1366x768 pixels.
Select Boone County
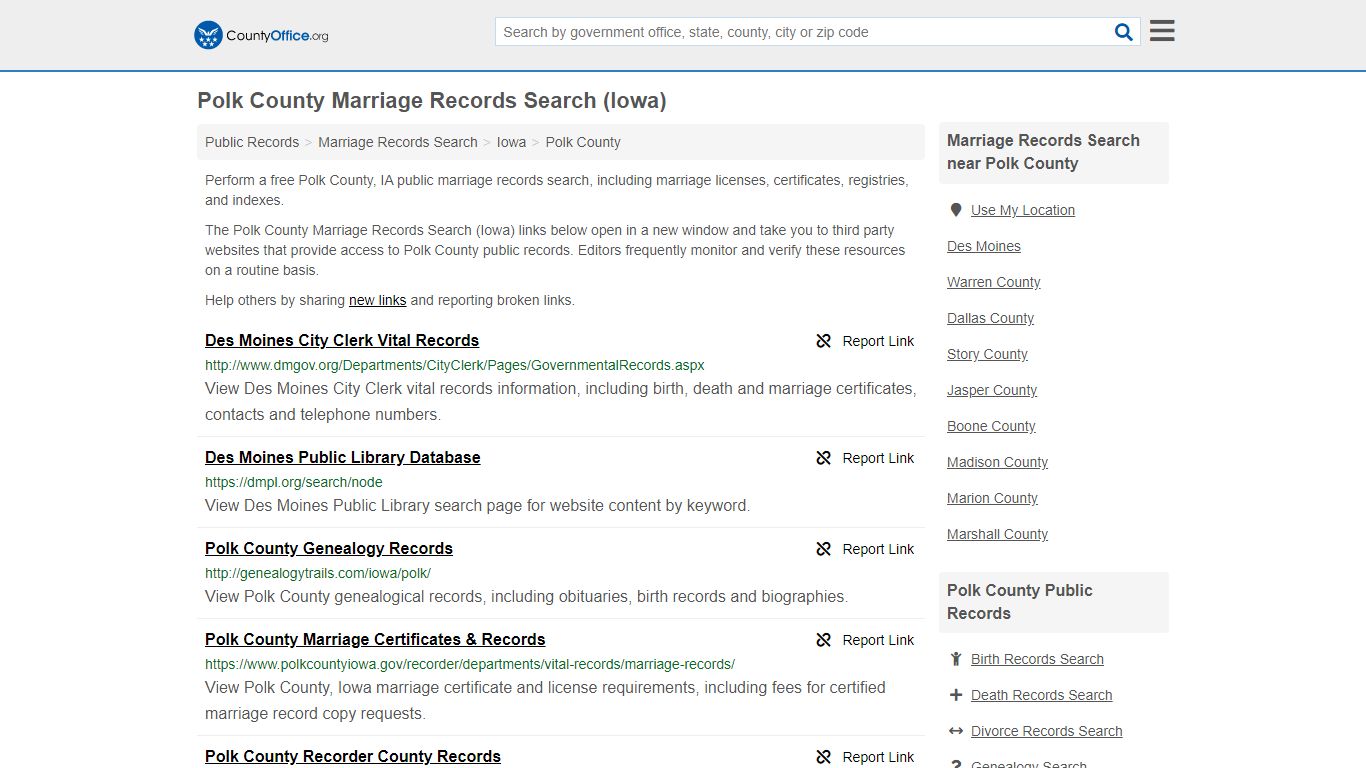991,426
